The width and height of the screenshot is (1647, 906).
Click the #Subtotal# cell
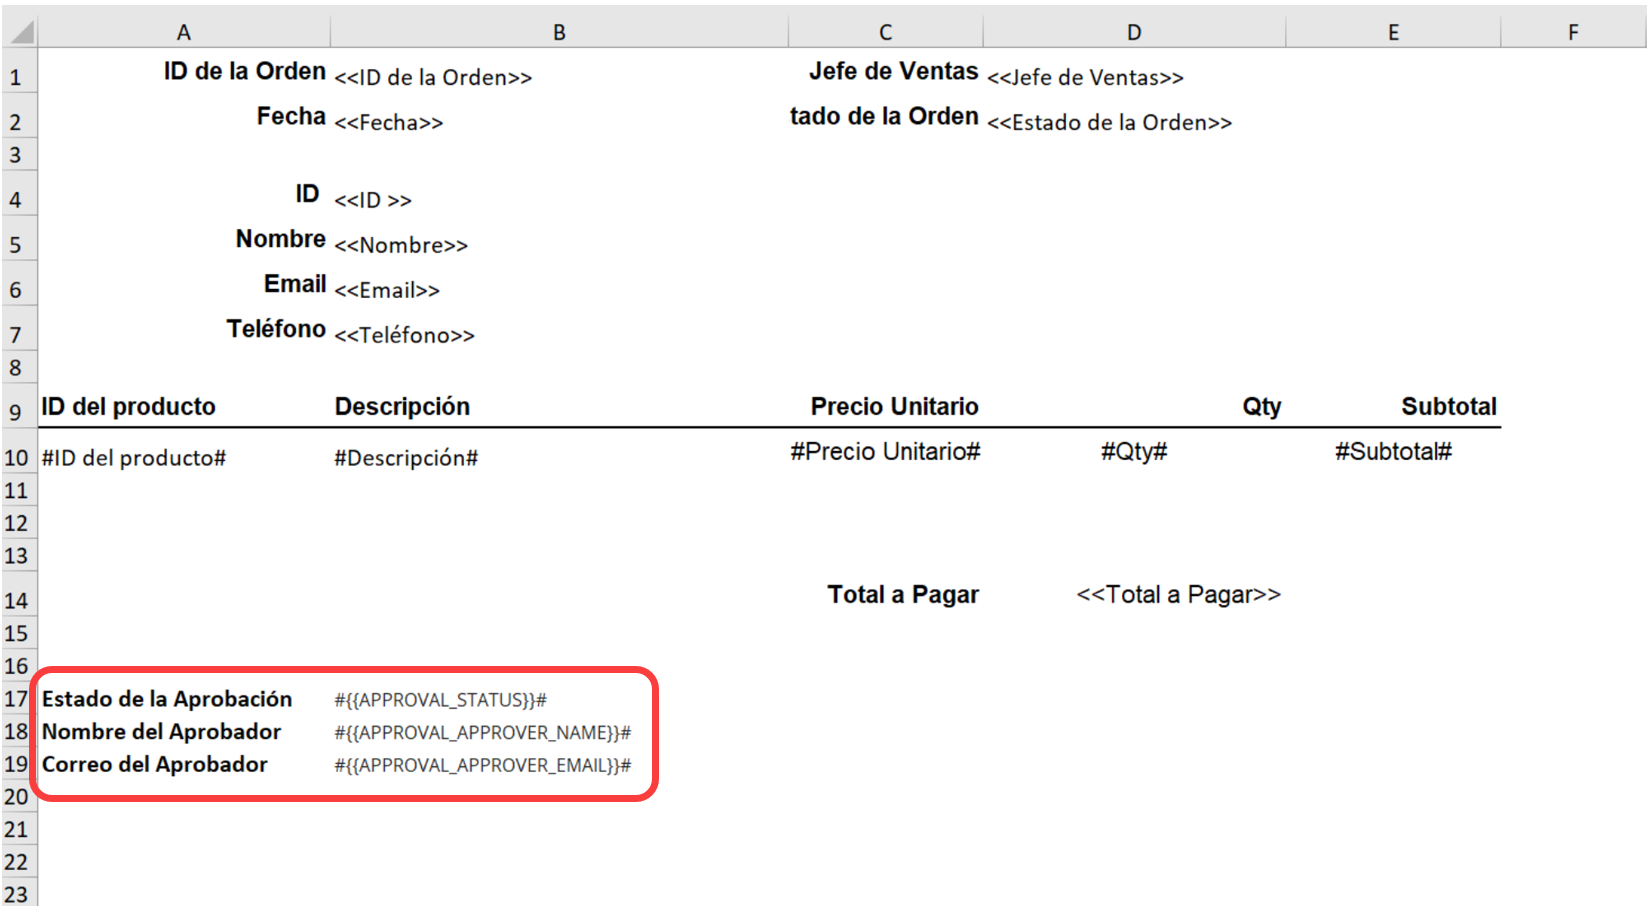point(1393,452)
